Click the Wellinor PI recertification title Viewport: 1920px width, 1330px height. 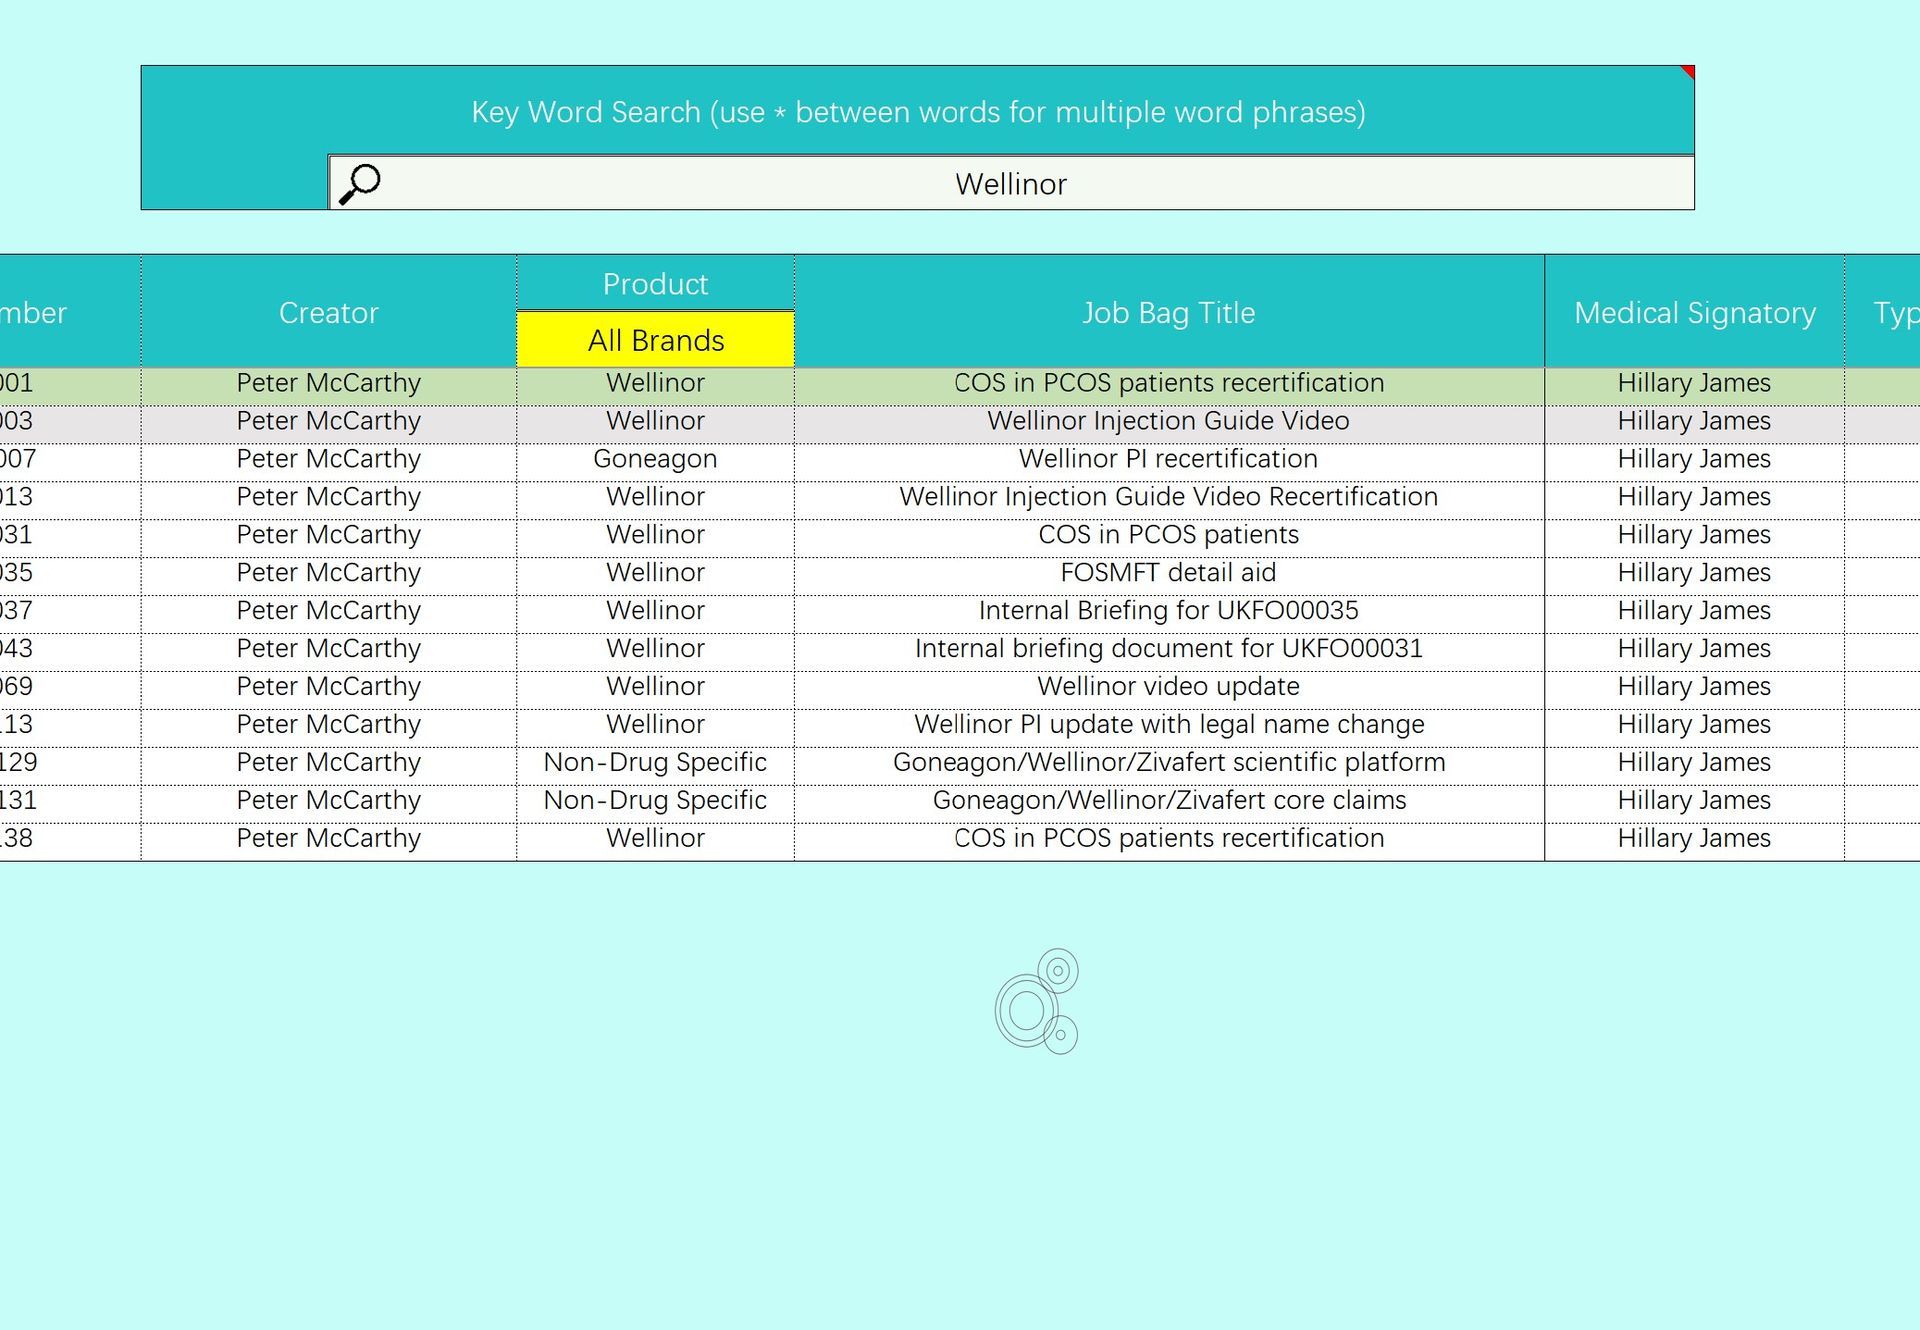coord(1169,459)
